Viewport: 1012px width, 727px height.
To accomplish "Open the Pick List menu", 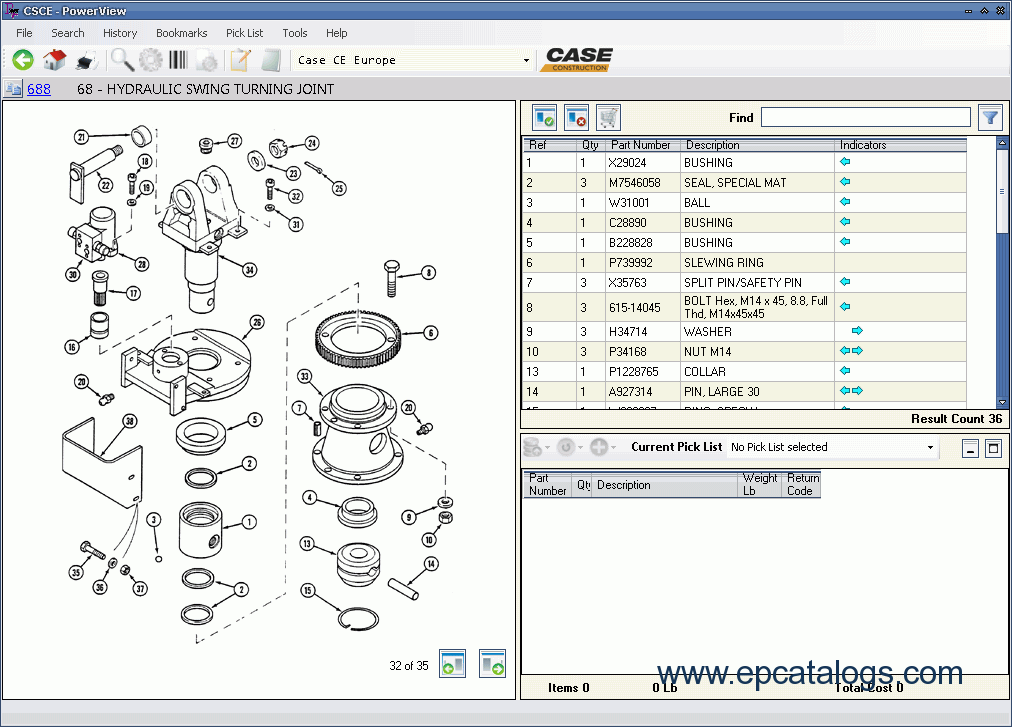I will [x=244, y=33].
